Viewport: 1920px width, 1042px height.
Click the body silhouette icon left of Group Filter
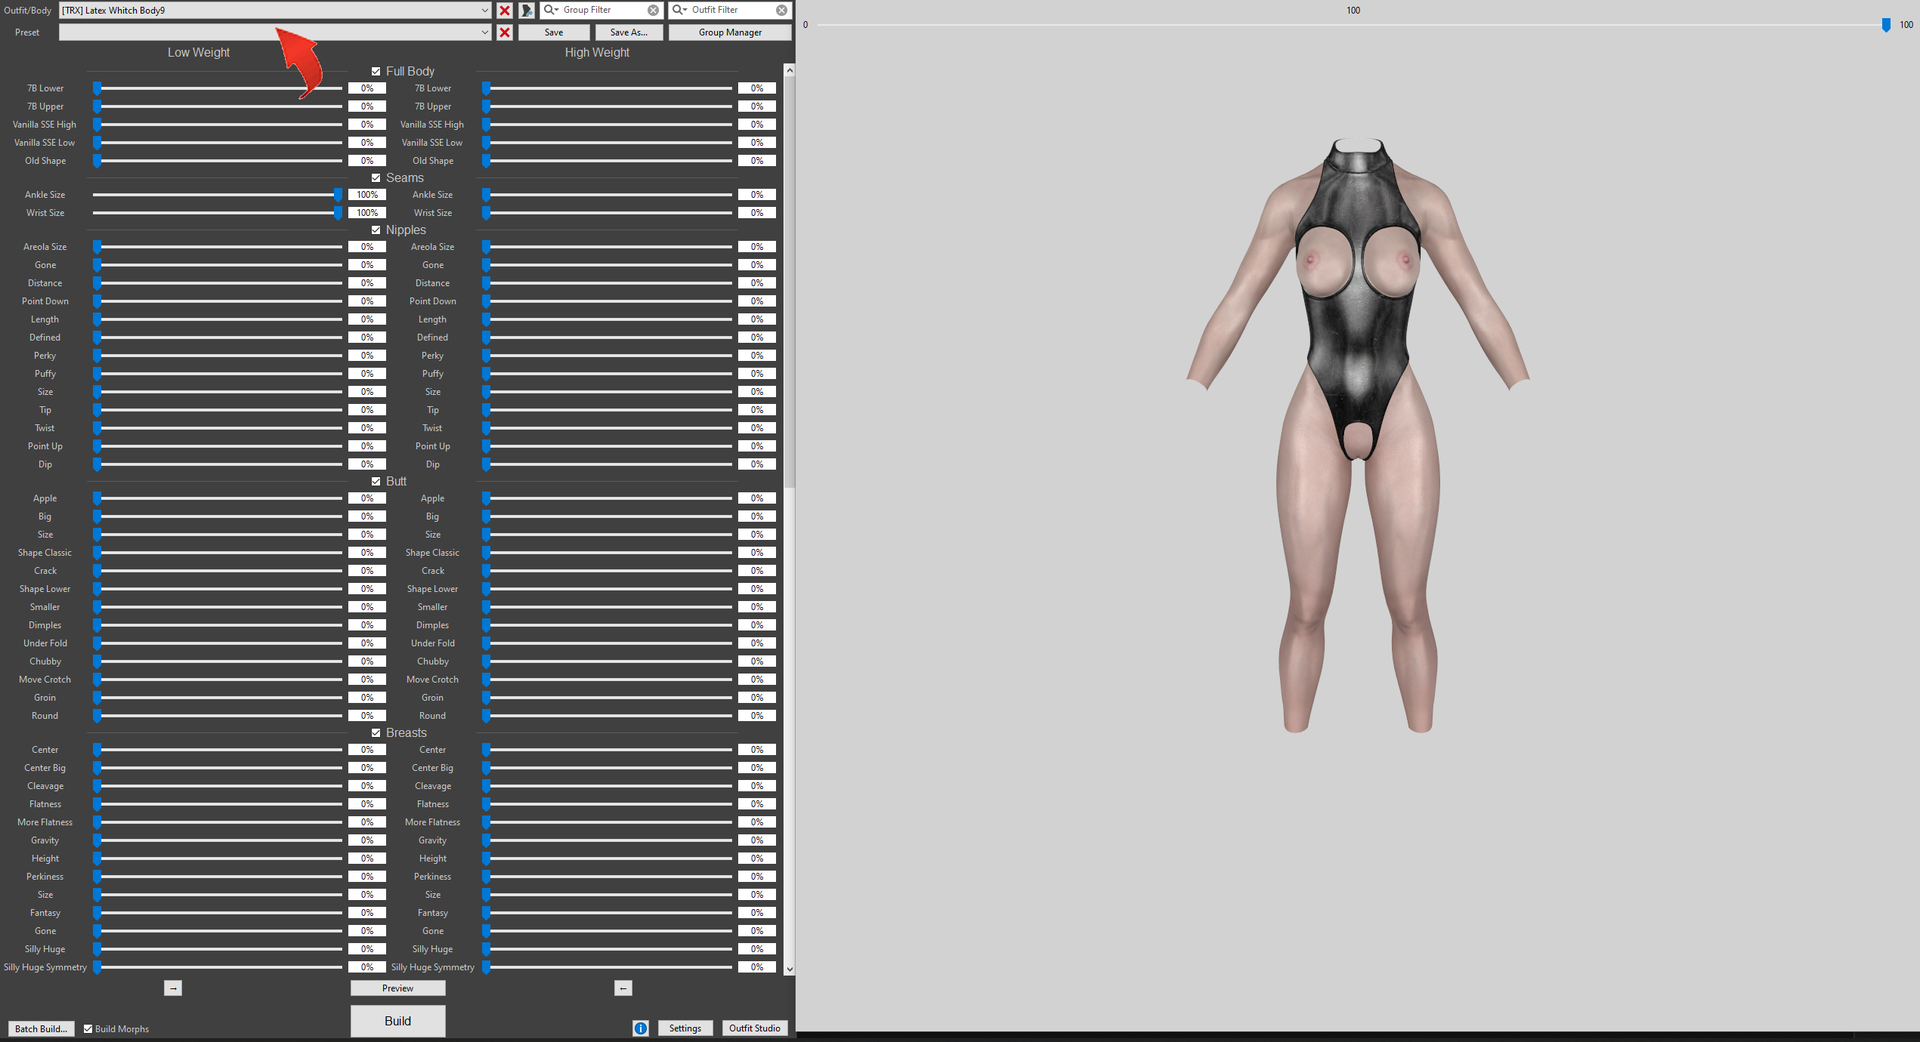527,10
